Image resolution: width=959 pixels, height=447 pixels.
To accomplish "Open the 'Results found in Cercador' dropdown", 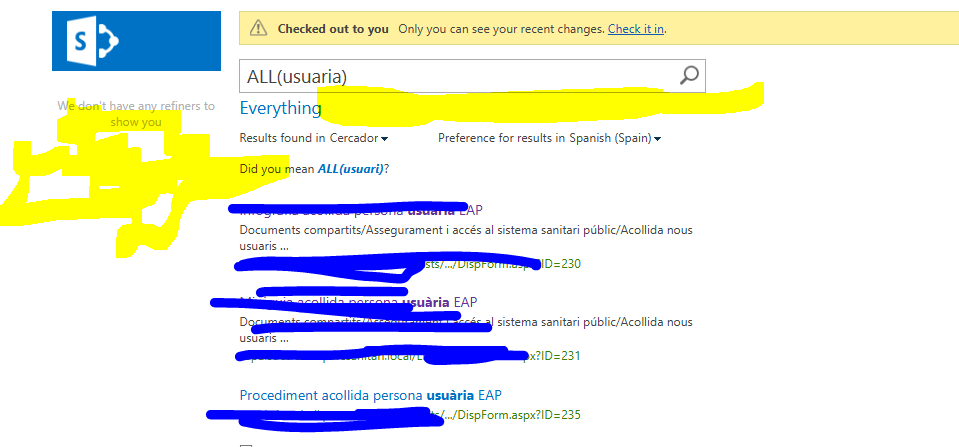I will coord(314,138).
